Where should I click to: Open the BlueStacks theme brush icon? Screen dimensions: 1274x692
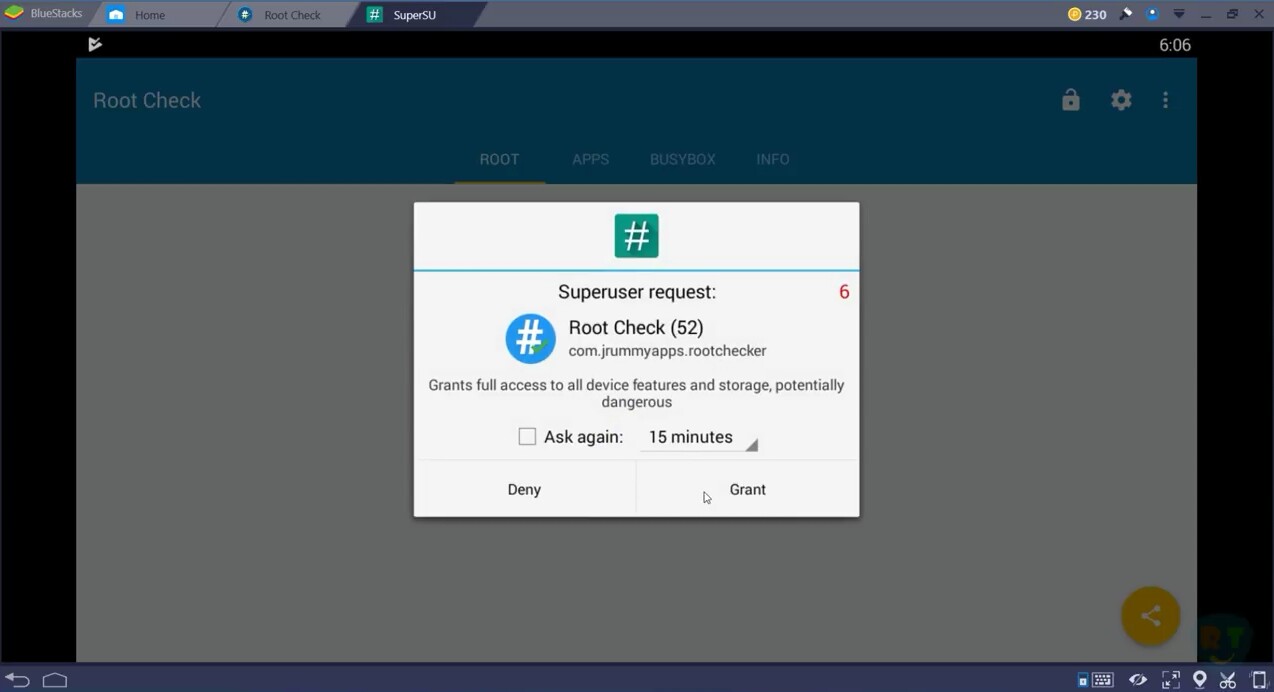[1126, 14]
